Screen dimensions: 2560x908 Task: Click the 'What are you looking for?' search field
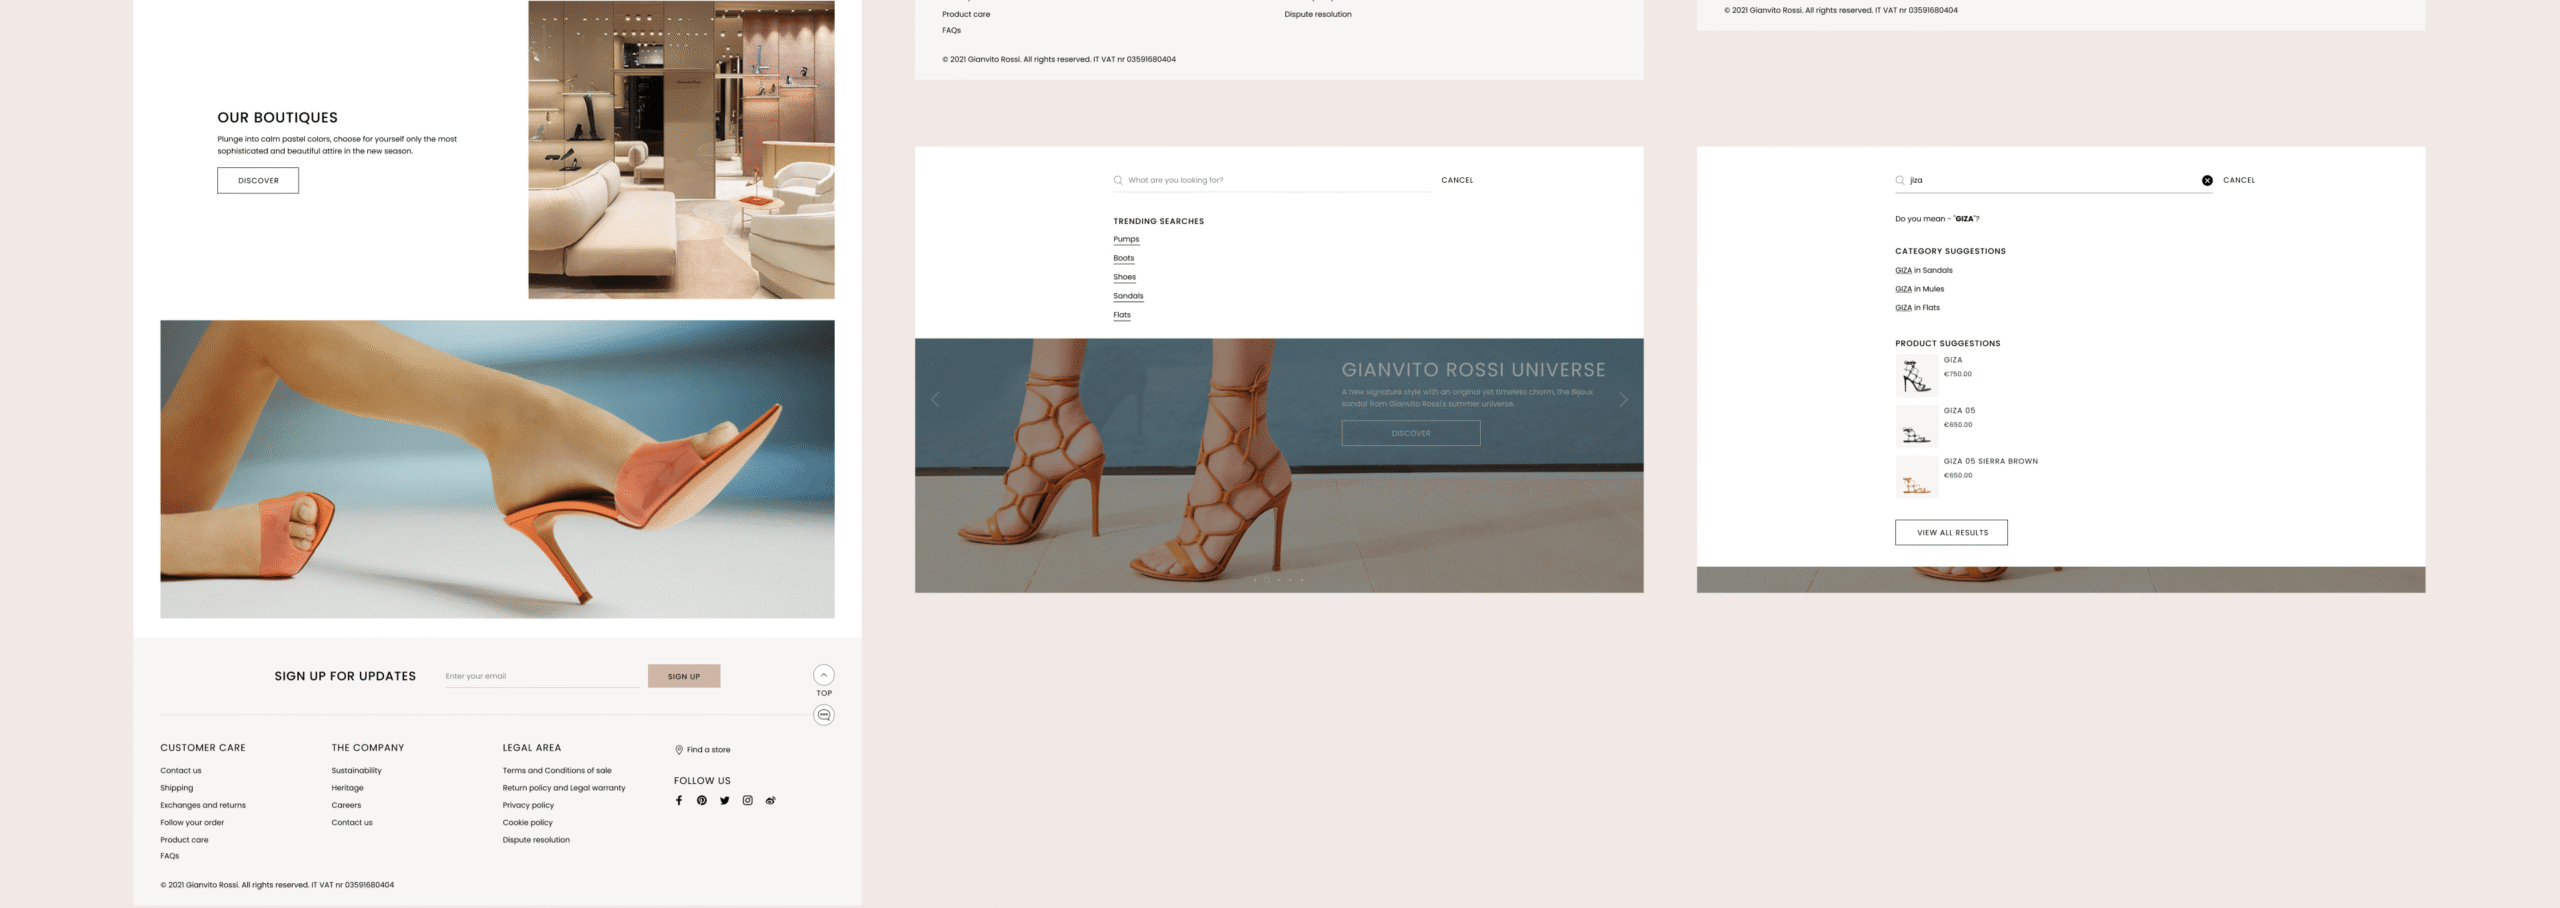tap(1272, 180)
